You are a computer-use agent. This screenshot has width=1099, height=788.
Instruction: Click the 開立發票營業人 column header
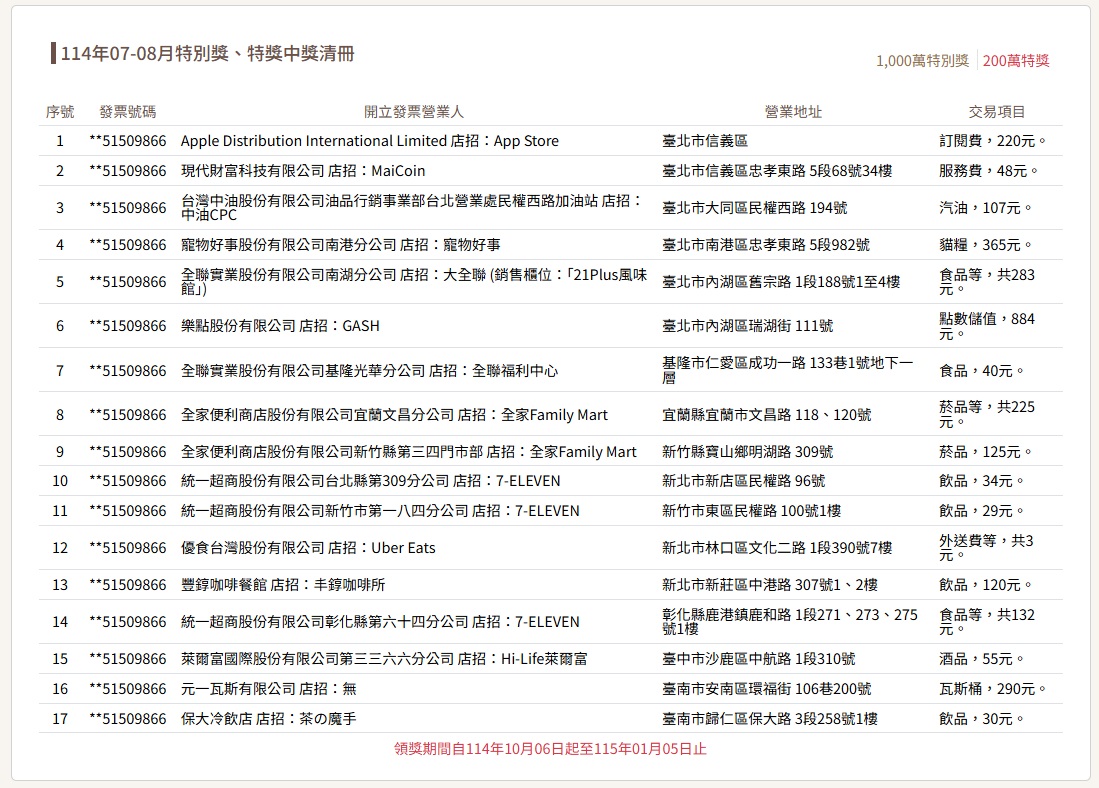pyautogui.click(x=413, y=112)
